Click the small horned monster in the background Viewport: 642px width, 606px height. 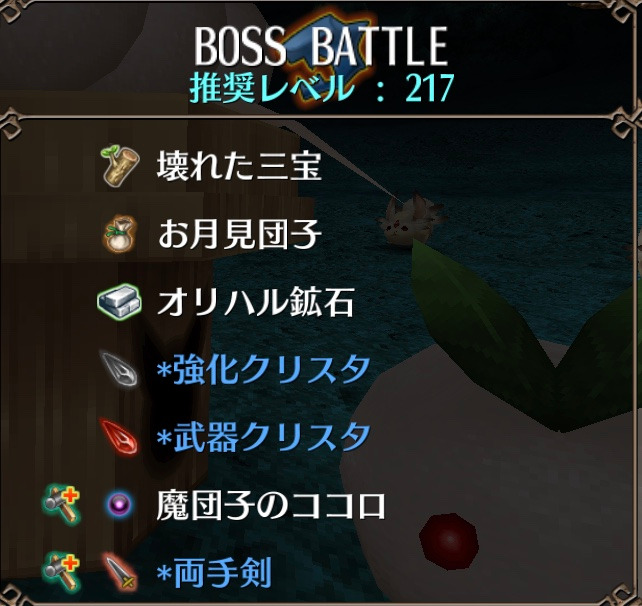click(x=410, y=220)
